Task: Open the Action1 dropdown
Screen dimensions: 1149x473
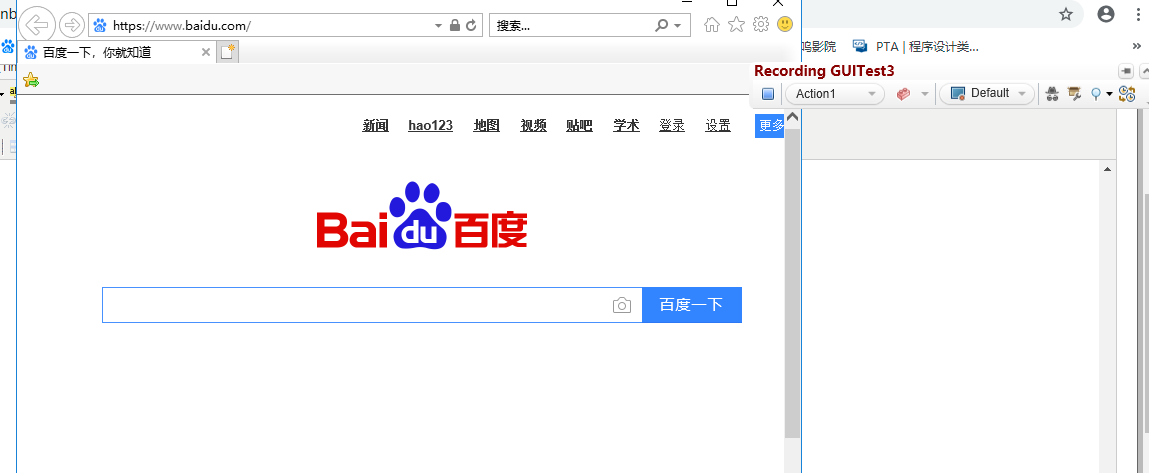Action: click(x=835, y=94)
